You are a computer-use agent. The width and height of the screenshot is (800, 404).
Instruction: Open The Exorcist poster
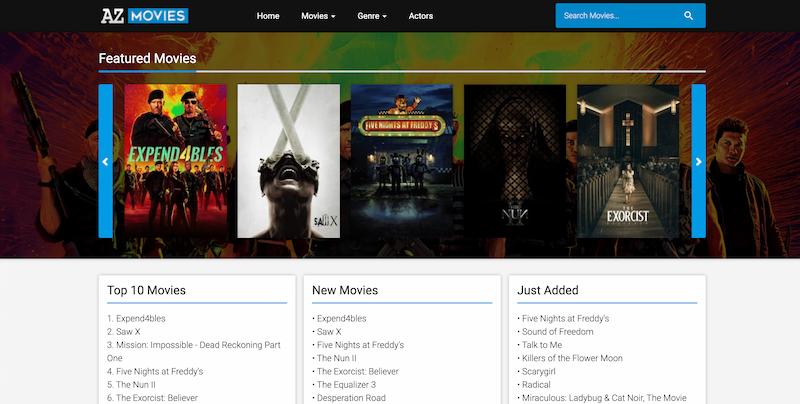(627, 161)
